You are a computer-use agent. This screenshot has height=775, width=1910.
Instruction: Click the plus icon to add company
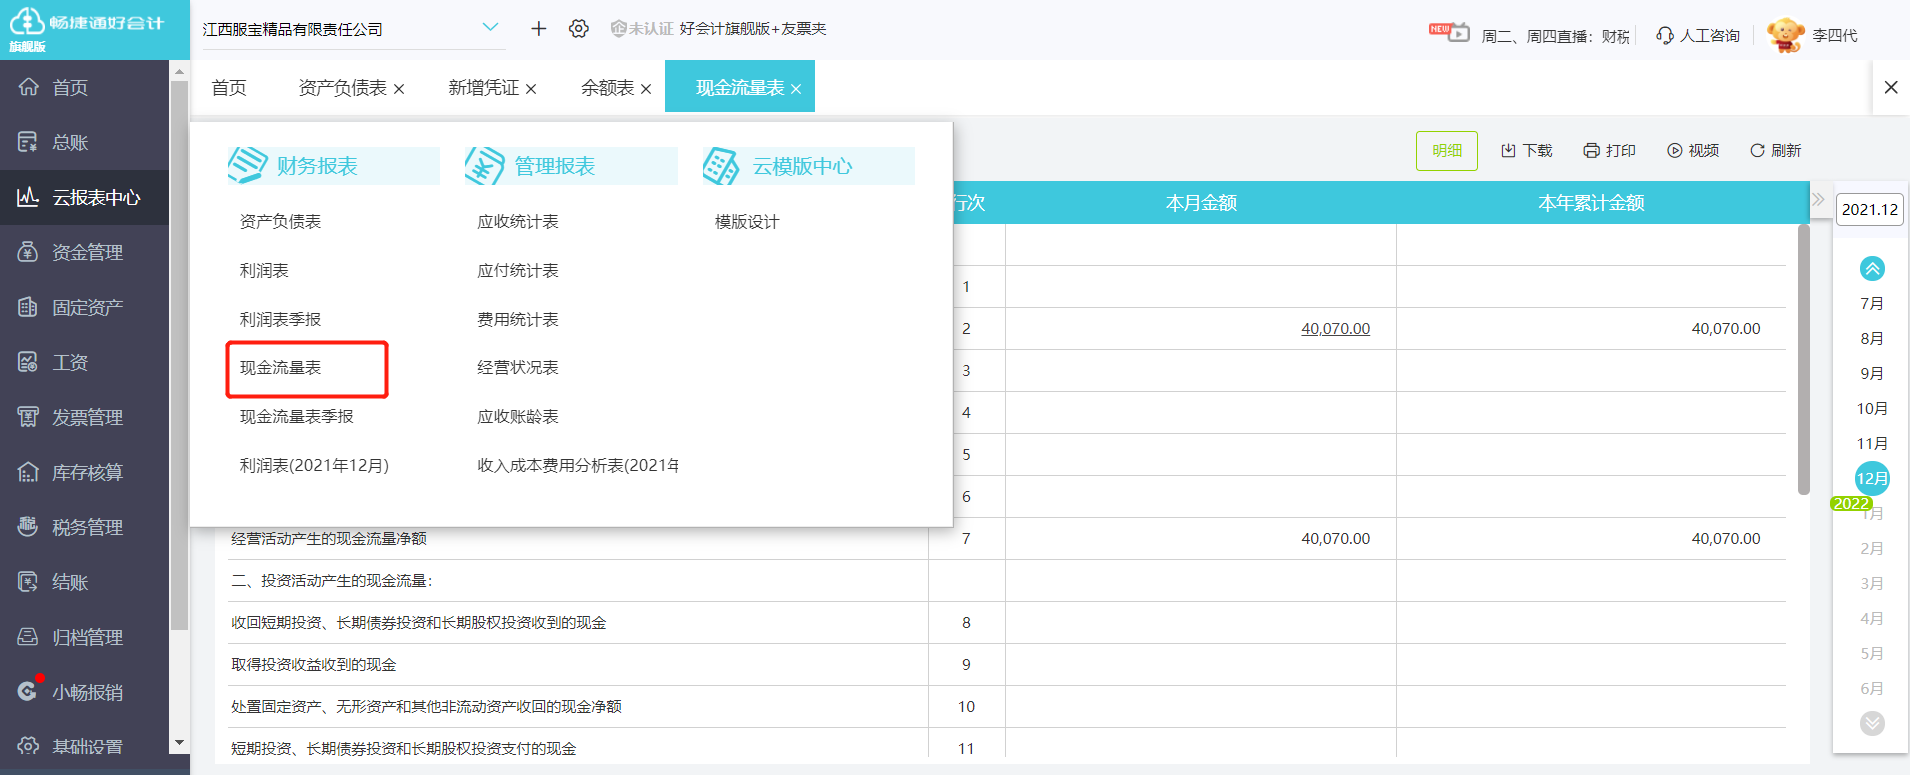point(538,29)
